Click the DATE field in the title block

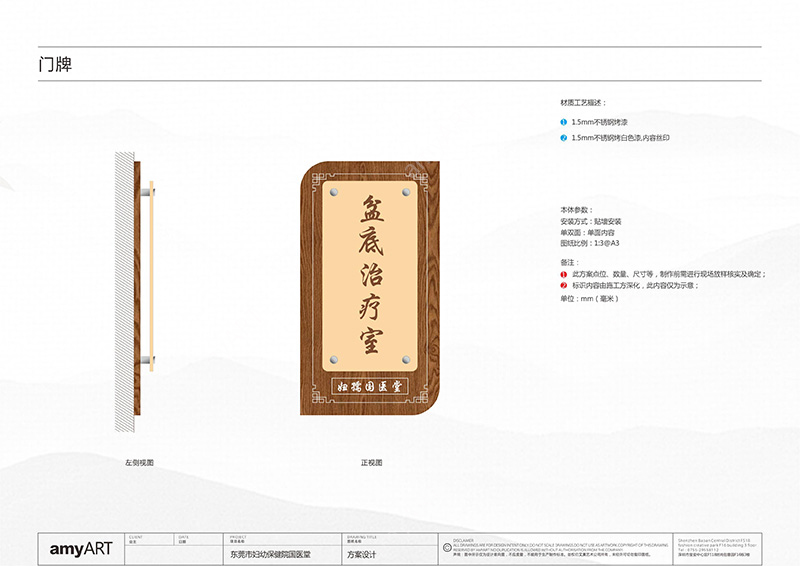pyautogui.click(x=198, y=539)
